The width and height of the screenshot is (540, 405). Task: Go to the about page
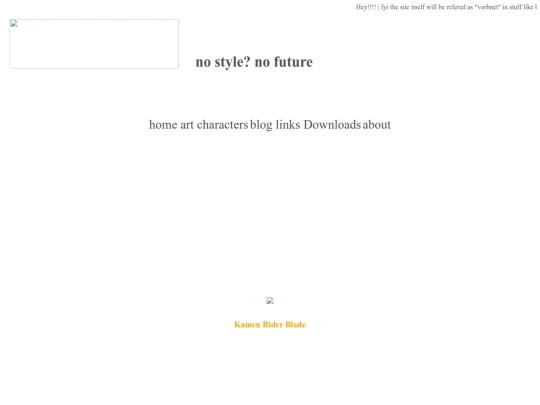376,125
